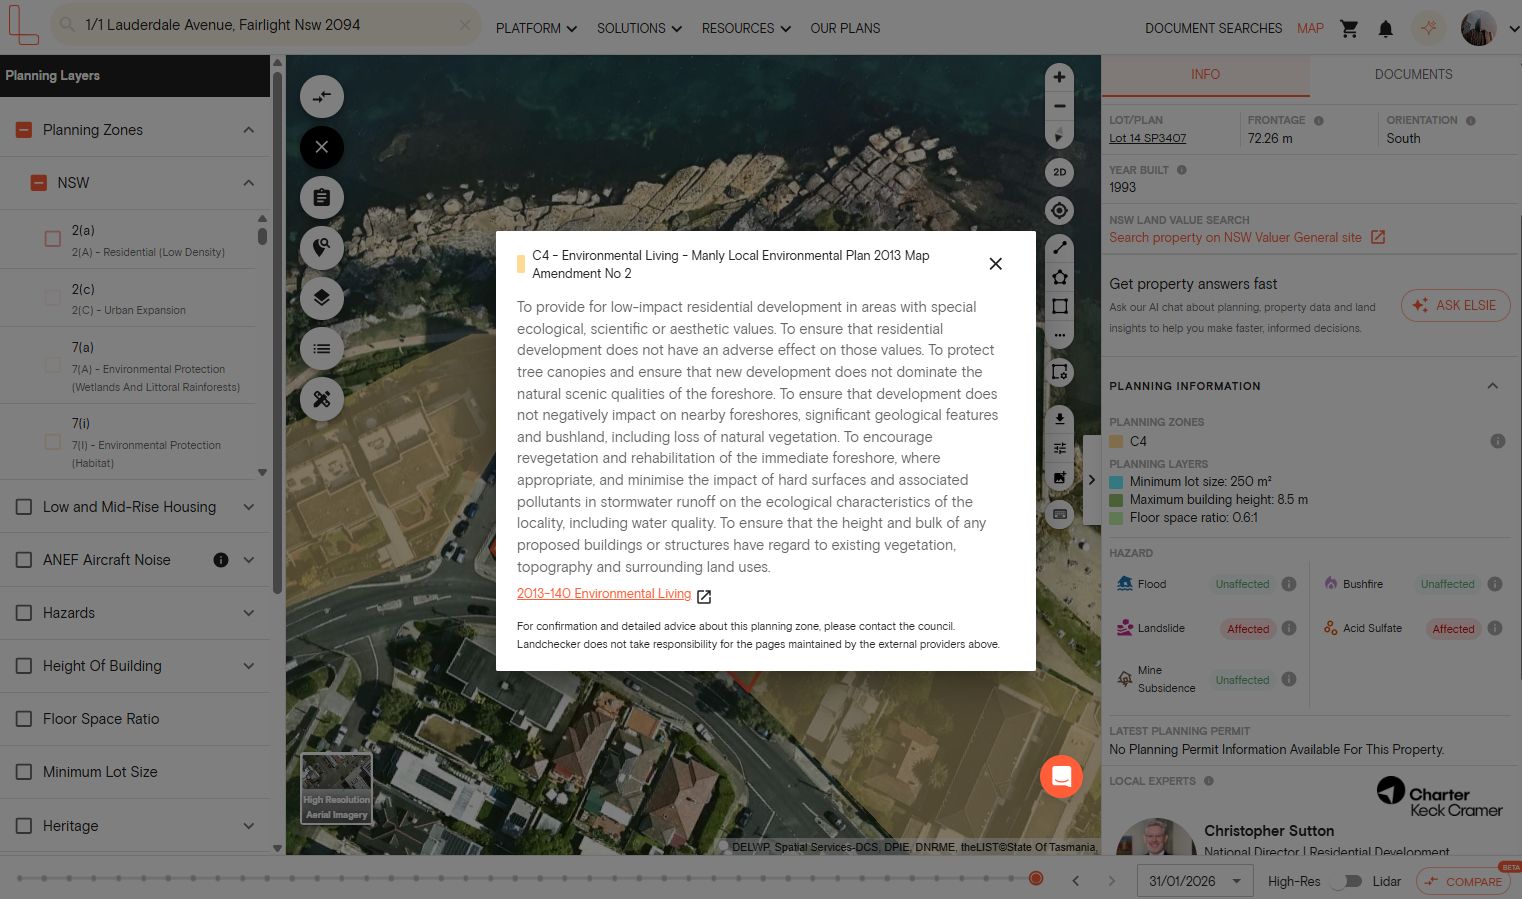Click info icon beside ANEF Aircraft Noise
Screen dimensions: 1522x899
(221, 560)
